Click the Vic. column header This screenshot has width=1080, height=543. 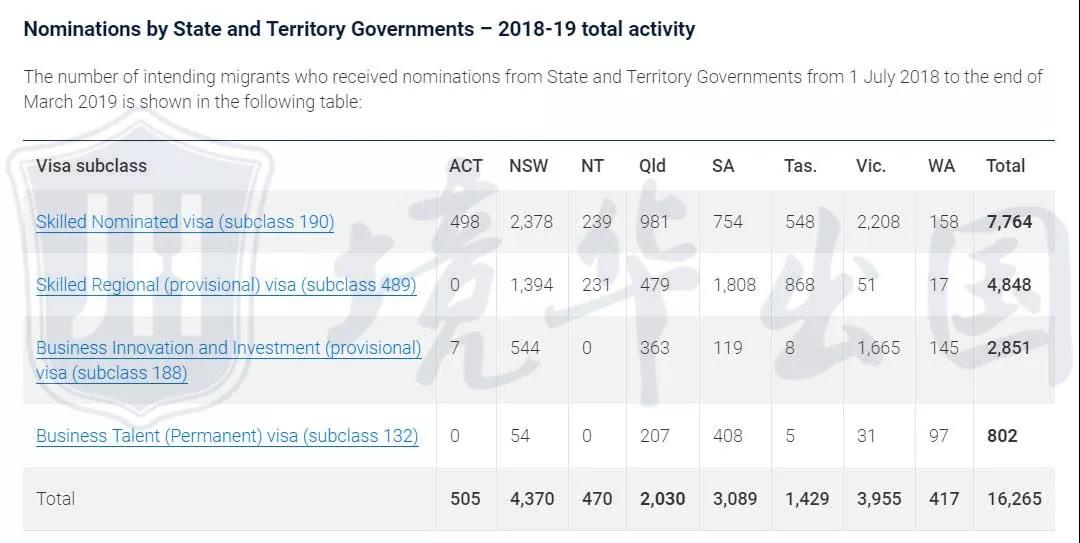(x=871, y=166)
